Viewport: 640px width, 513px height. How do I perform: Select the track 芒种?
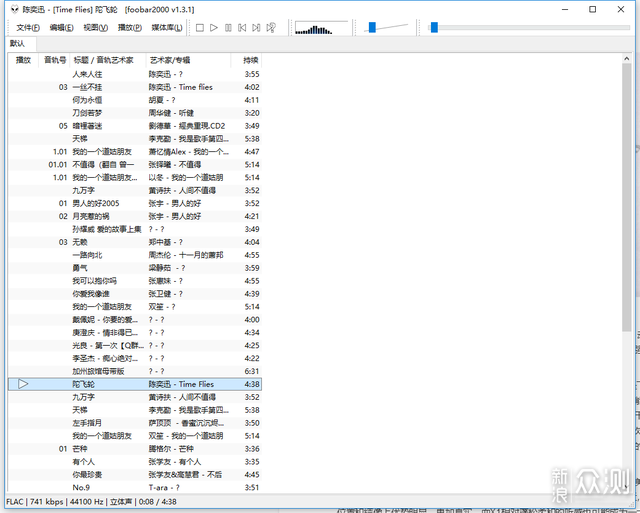click(x=135, y=449)
